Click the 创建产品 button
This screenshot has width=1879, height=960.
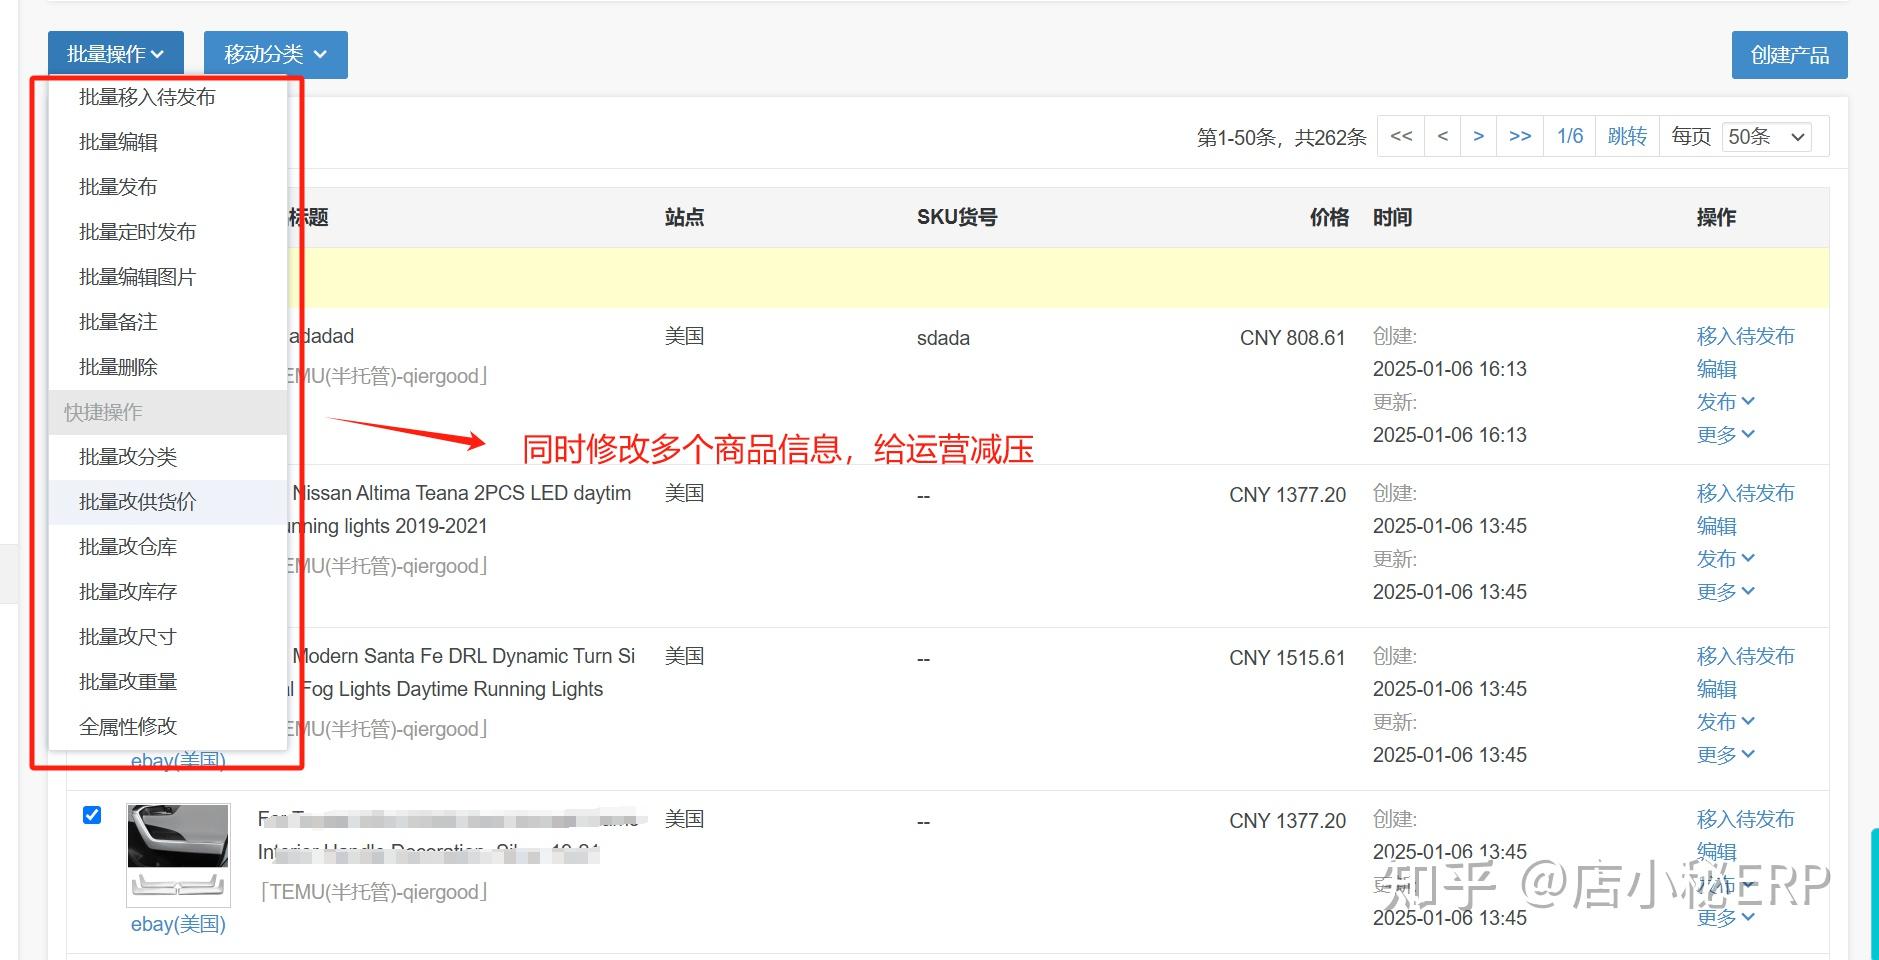coord(1789,55)
